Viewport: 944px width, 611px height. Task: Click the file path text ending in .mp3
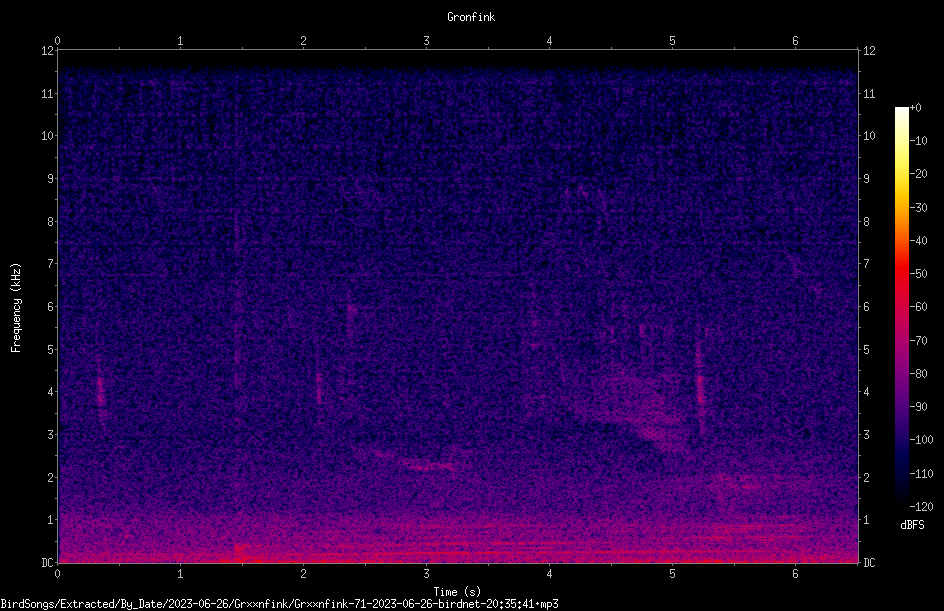pos(279,604)
